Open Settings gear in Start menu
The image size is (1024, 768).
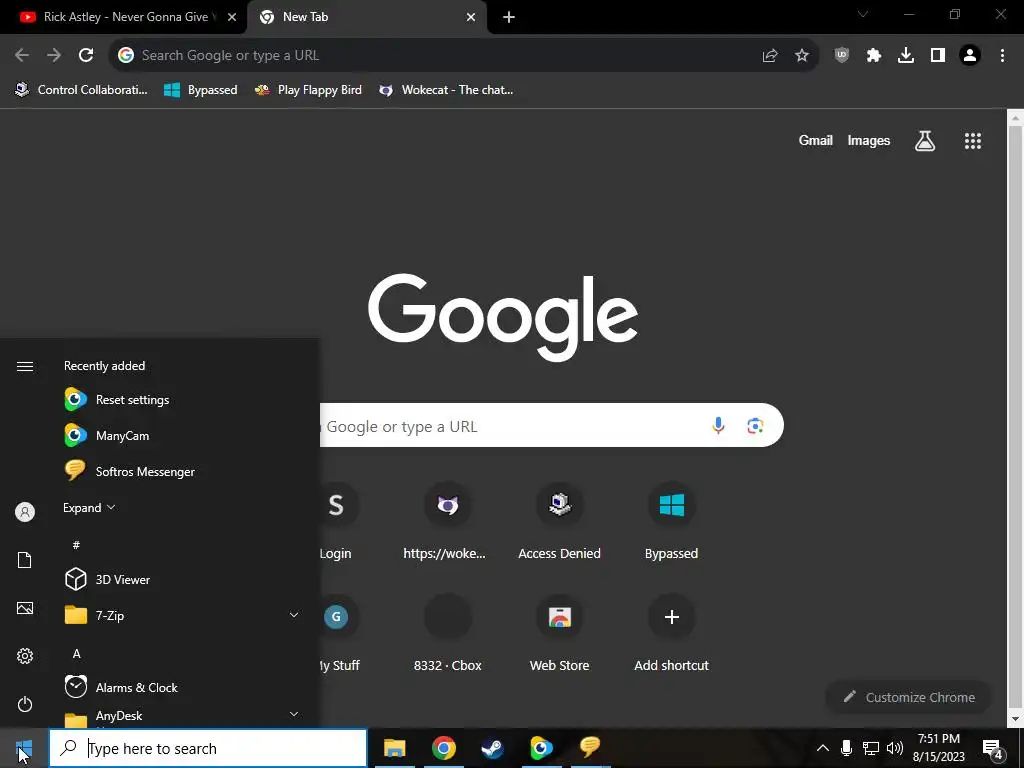pyautogui.click(x=25, y=656)
